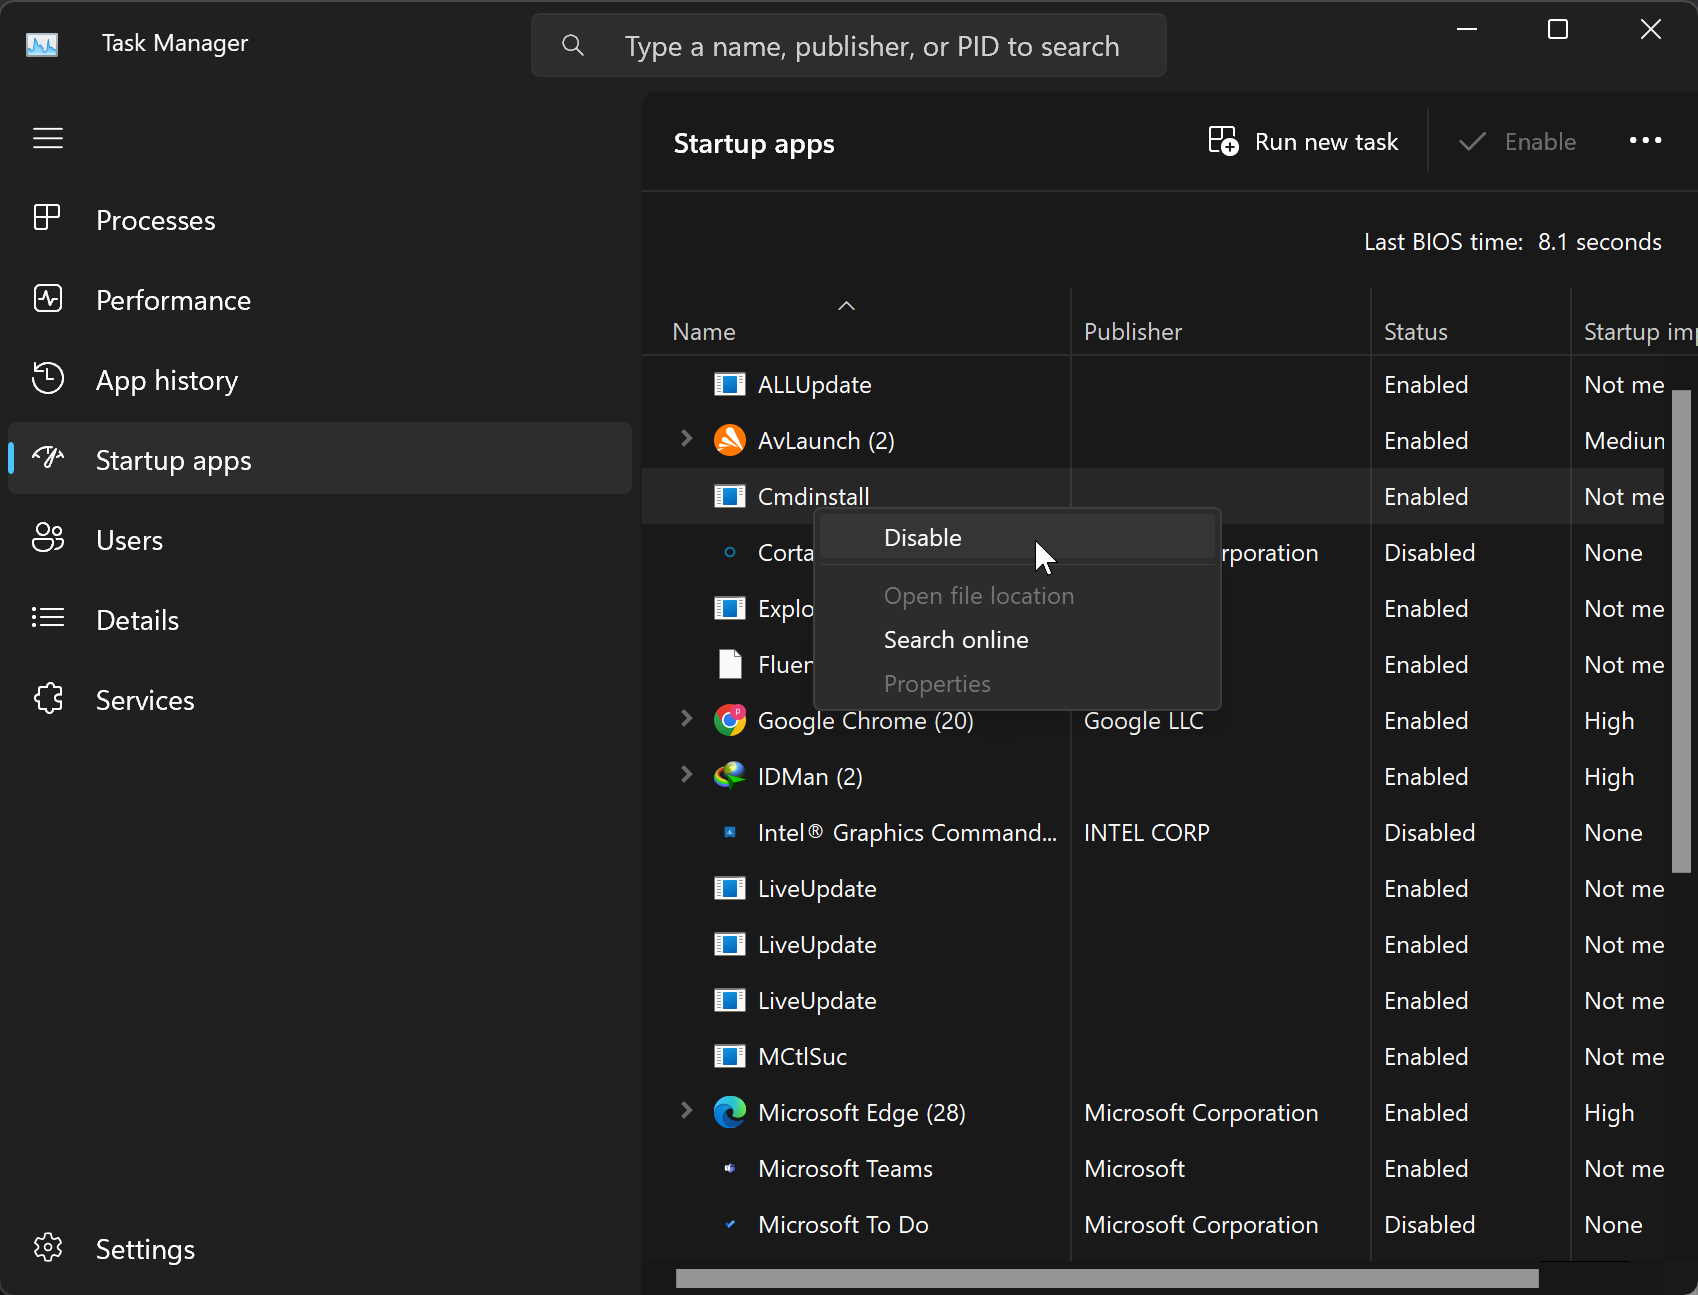Click the vertical scrollbar thumb
Viewport: 1698px width, 1295px height.
point(1681,631)
